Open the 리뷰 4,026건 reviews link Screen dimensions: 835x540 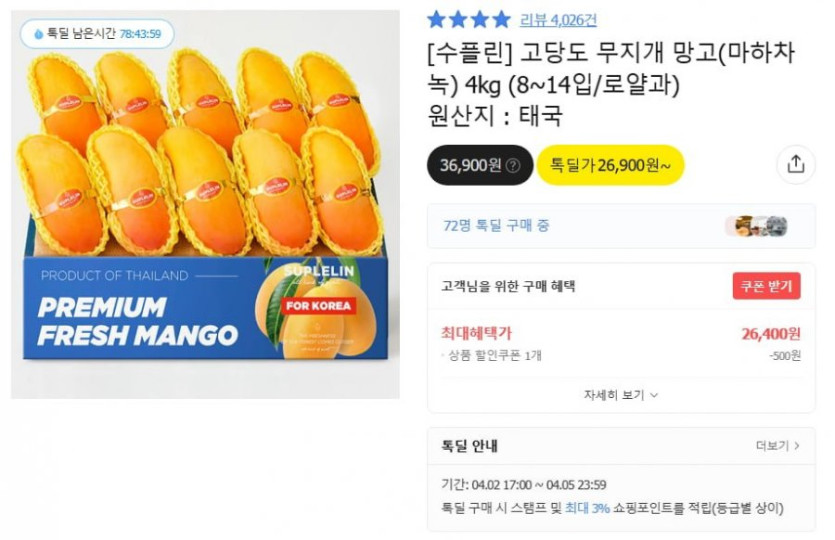558,19
